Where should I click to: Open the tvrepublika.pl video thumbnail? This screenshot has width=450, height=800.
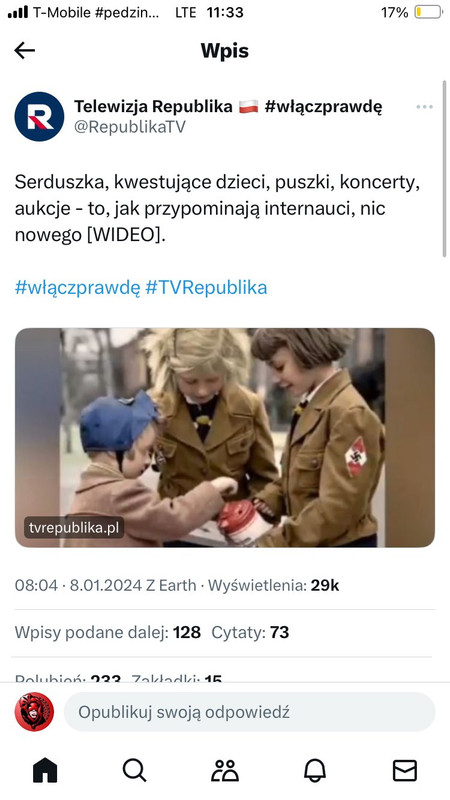pos(225,438)
